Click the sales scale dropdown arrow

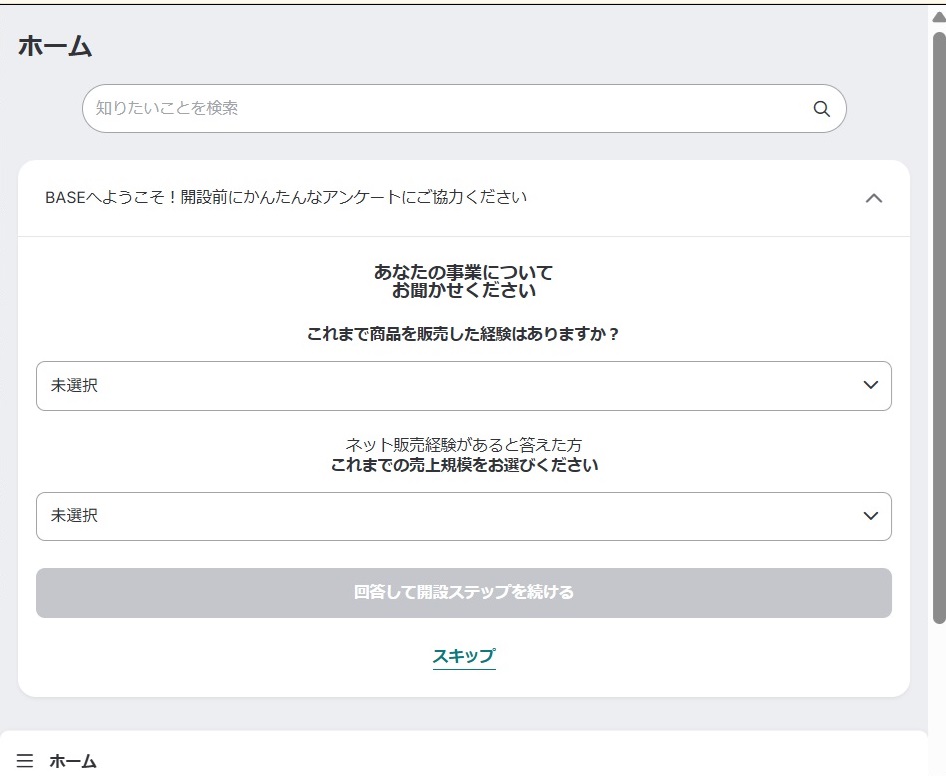pos(870,516)
